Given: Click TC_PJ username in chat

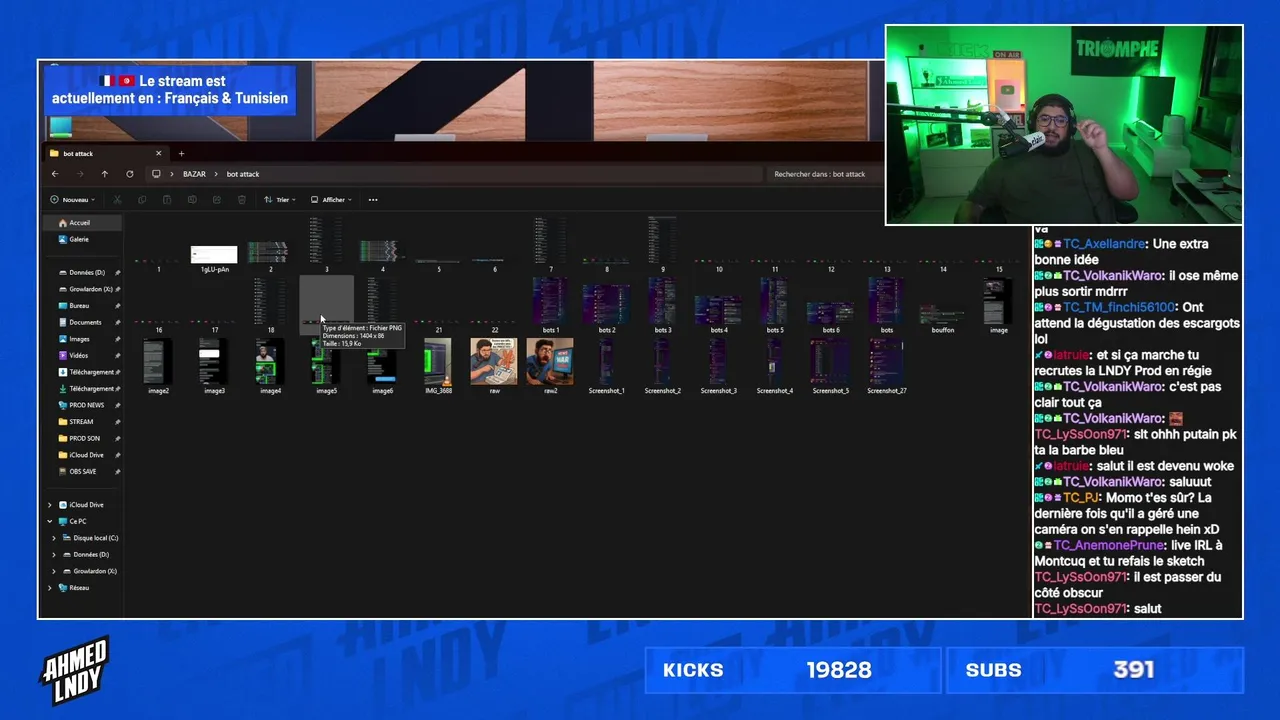Looking at the screenshot, I should pyautogui.click(x=1080, y=497).
